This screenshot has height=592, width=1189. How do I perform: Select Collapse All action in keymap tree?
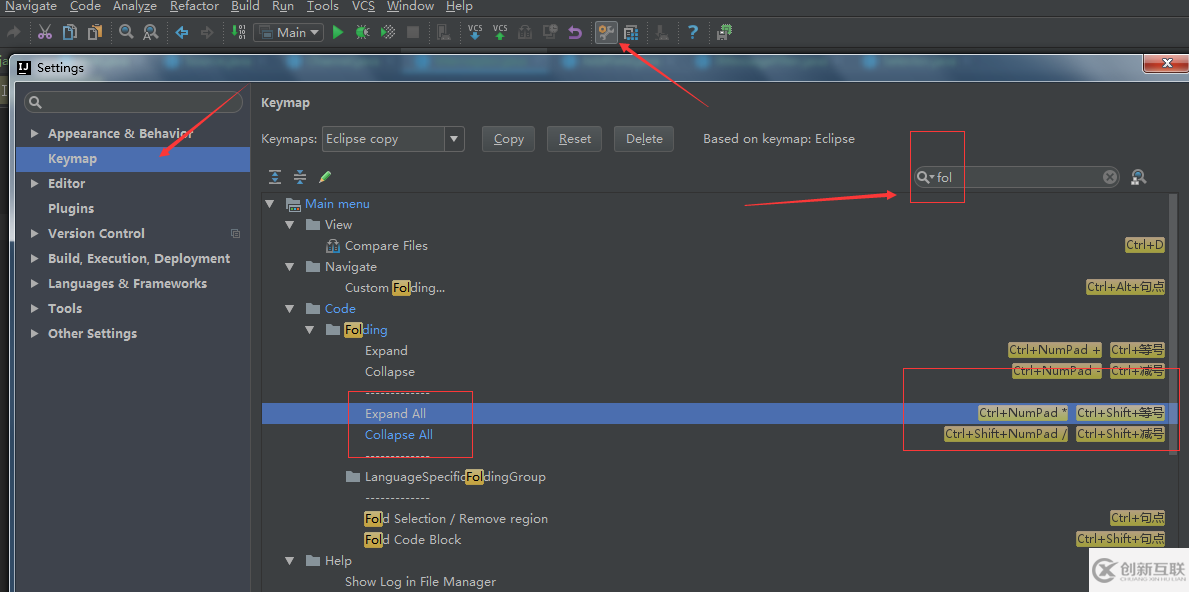pos(398,434)
